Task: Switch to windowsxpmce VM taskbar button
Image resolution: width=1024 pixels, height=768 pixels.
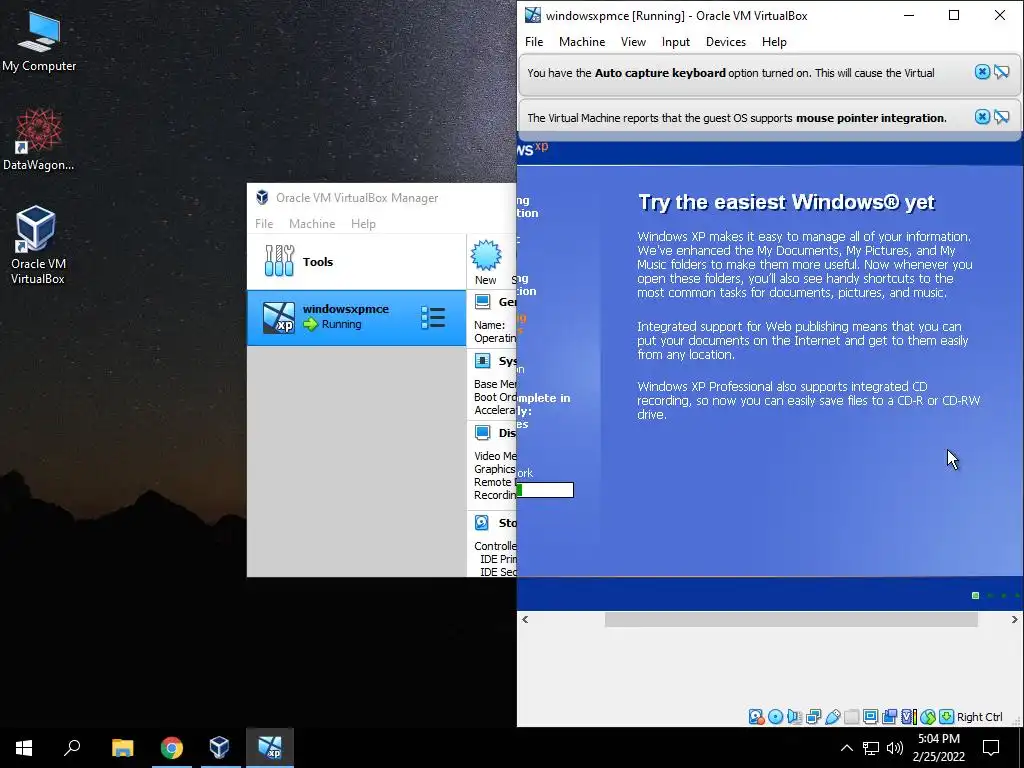Action: (270, 747)
